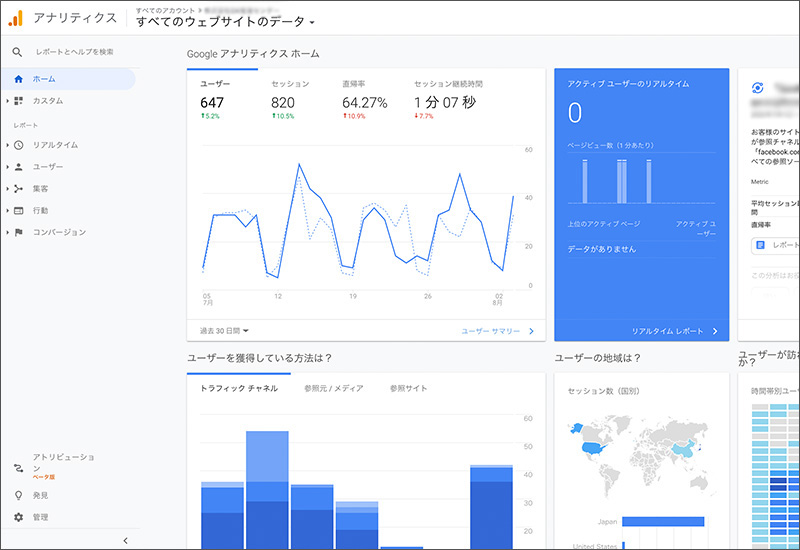Click the レポート section label in sidebar
This screenshot has width=800, height=550.
pos(26,125)
